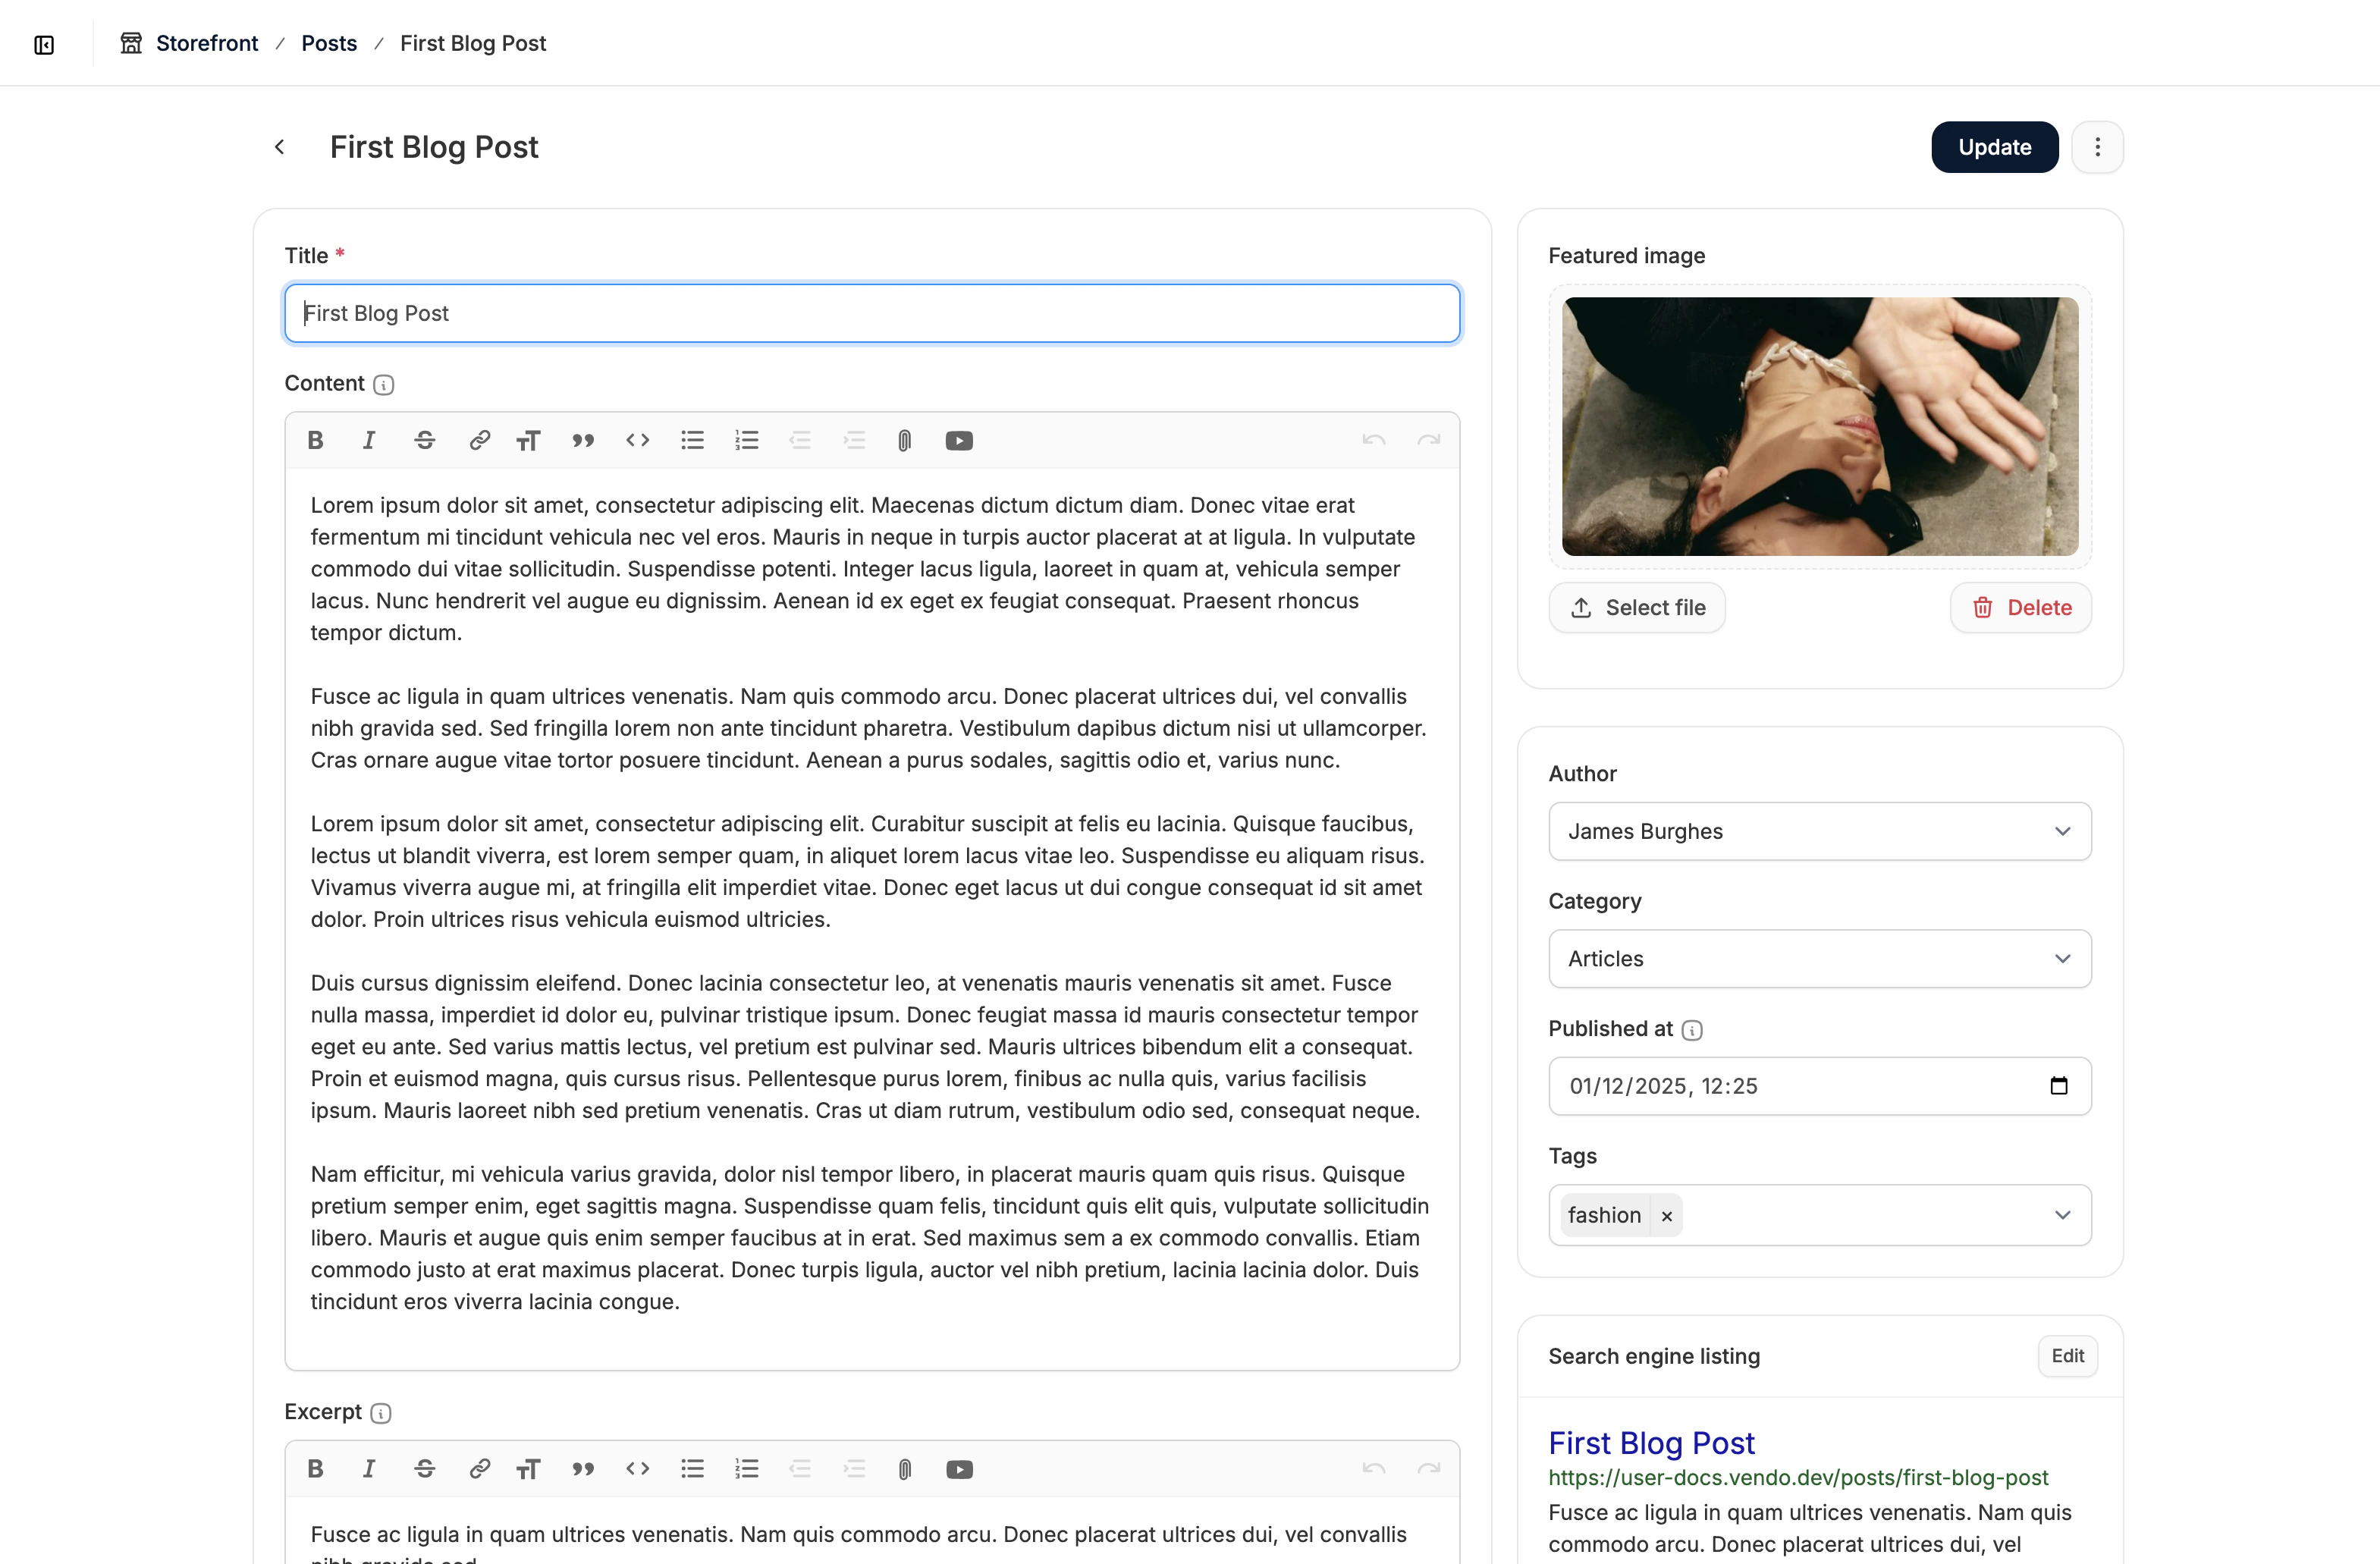Expand the Tags dropdown
Viewport: 2380px width, 1564px height.
pos(2062,1215)
